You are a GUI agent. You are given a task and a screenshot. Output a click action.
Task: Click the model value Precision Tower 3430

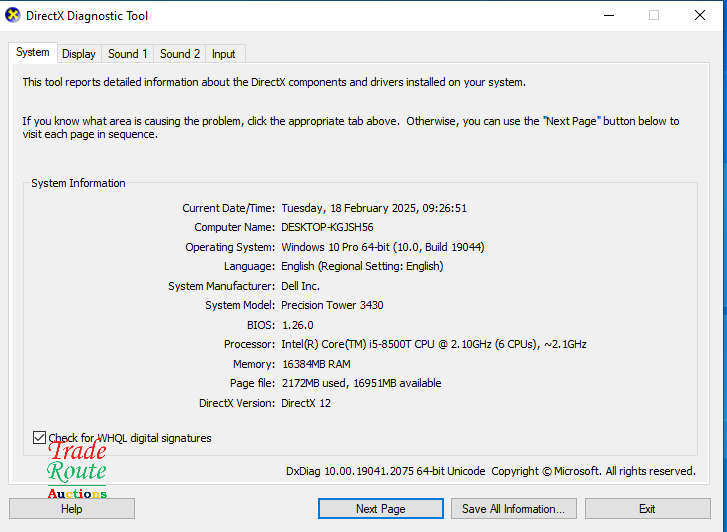point(332,305)
